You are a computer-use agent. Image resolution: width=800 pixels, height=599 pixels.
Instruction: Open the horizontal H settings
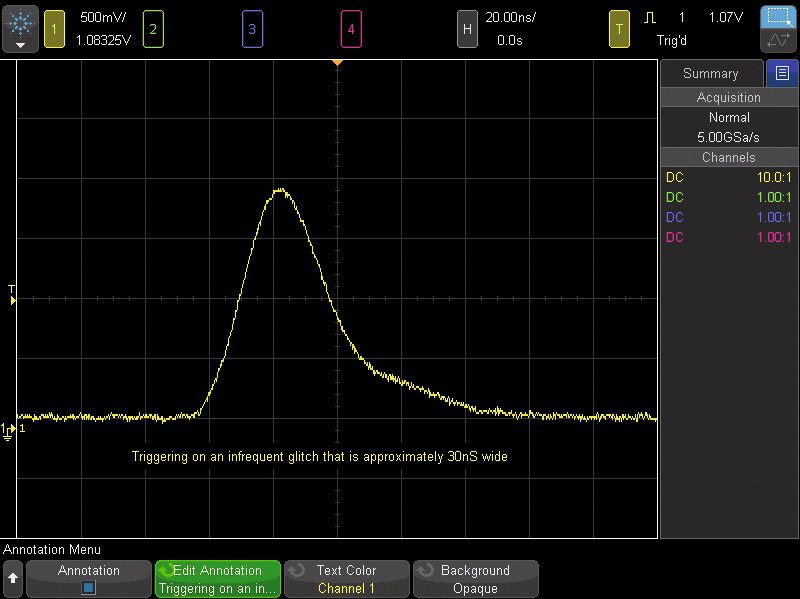pos(466,29)
